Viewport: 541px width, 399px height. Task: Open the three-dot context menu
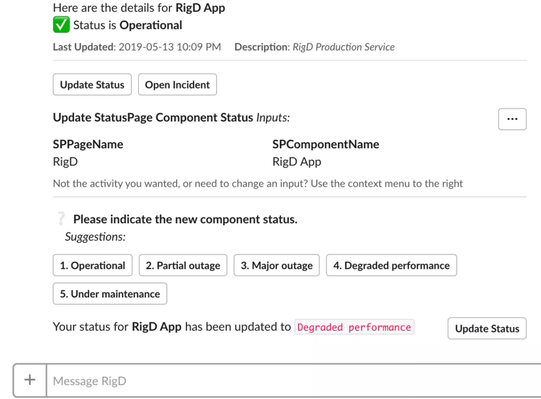pos(512,119)
